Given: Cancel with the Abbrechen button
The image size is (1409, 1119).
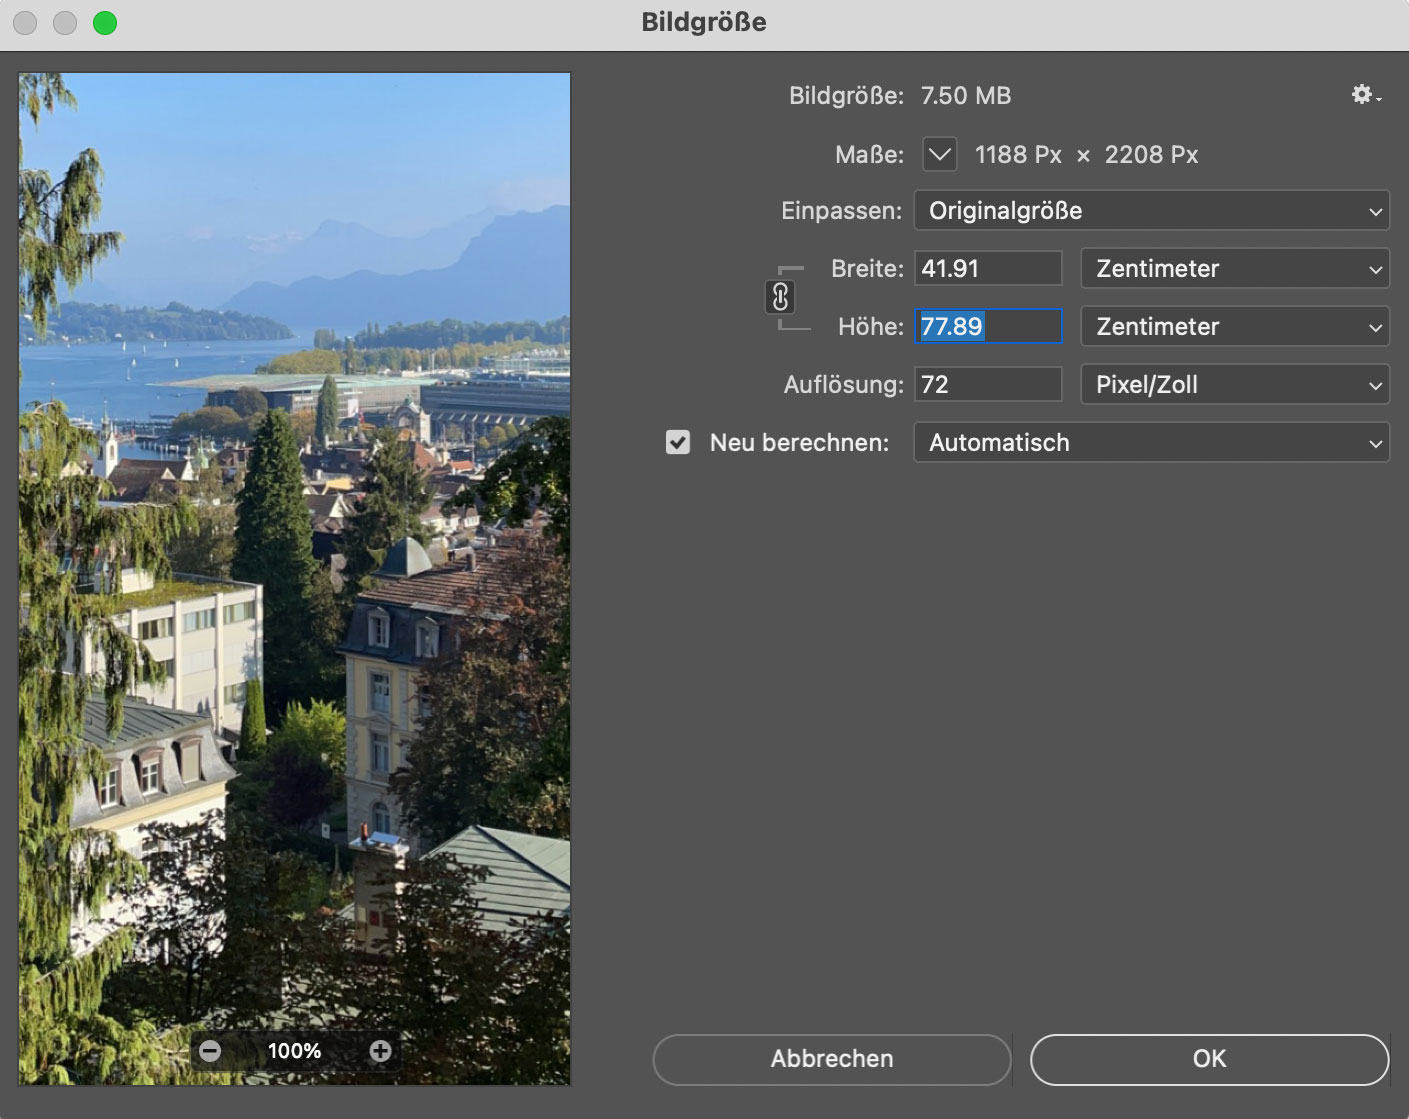Looking at the screenshot, I should pyautogui.click(x=832, y=1059).
